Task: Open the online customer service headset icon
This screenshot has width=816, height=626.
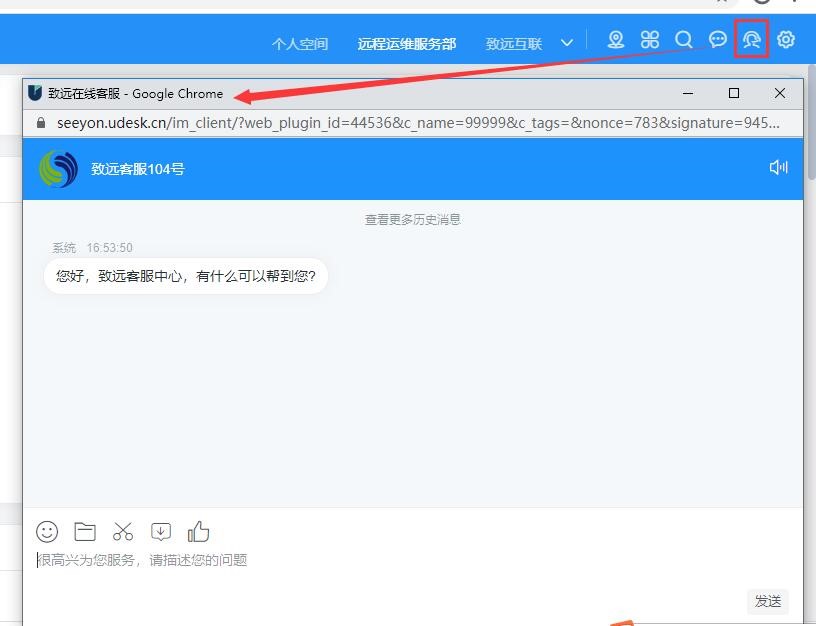Action: (751, 39)
